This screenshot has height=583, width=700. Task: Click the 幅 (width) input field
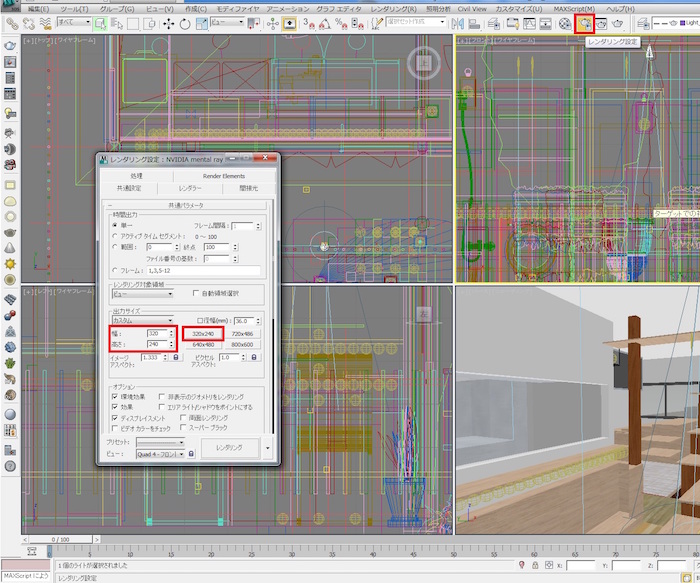click(x=155, y=333)
